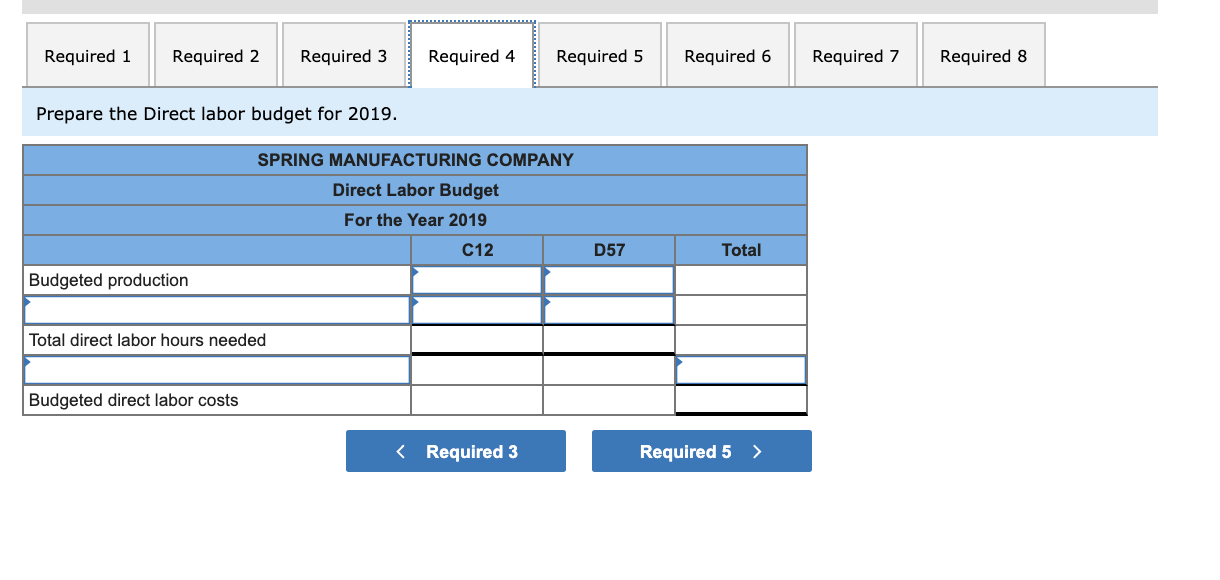Open blank row label dropdown below Total direct labor hours
Viewport: 1220px width, 580px height.
[x=217, y=370]
